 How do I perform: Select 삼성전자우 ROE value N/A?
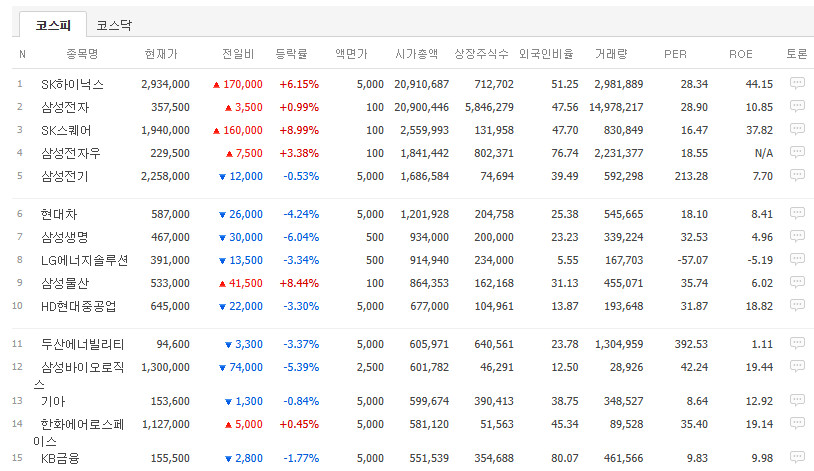(764, 153)
